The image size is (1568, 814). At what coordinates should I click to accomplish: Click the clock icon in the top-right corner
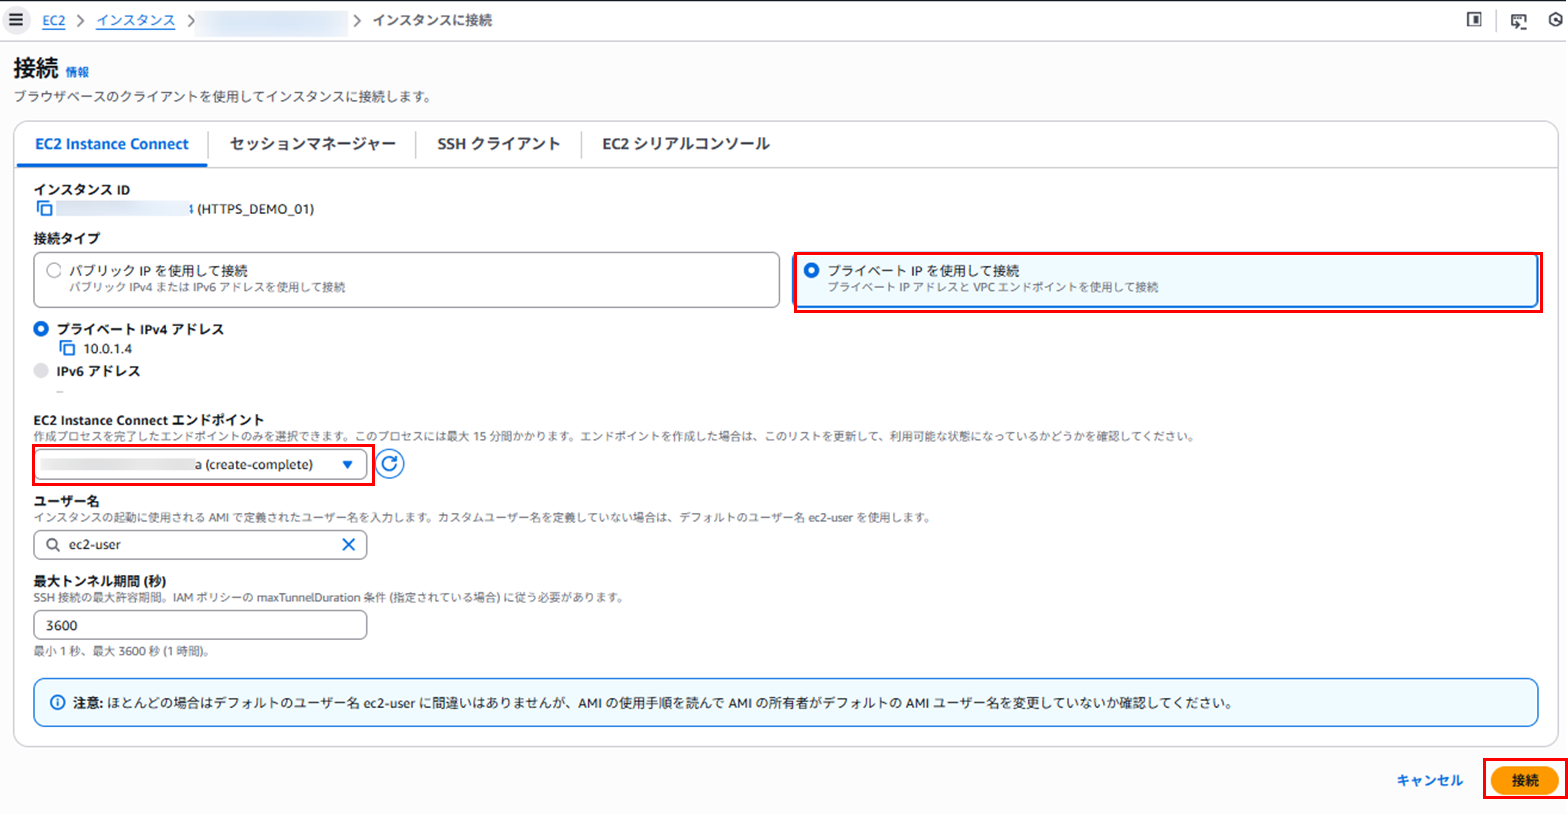point(1557,20)
